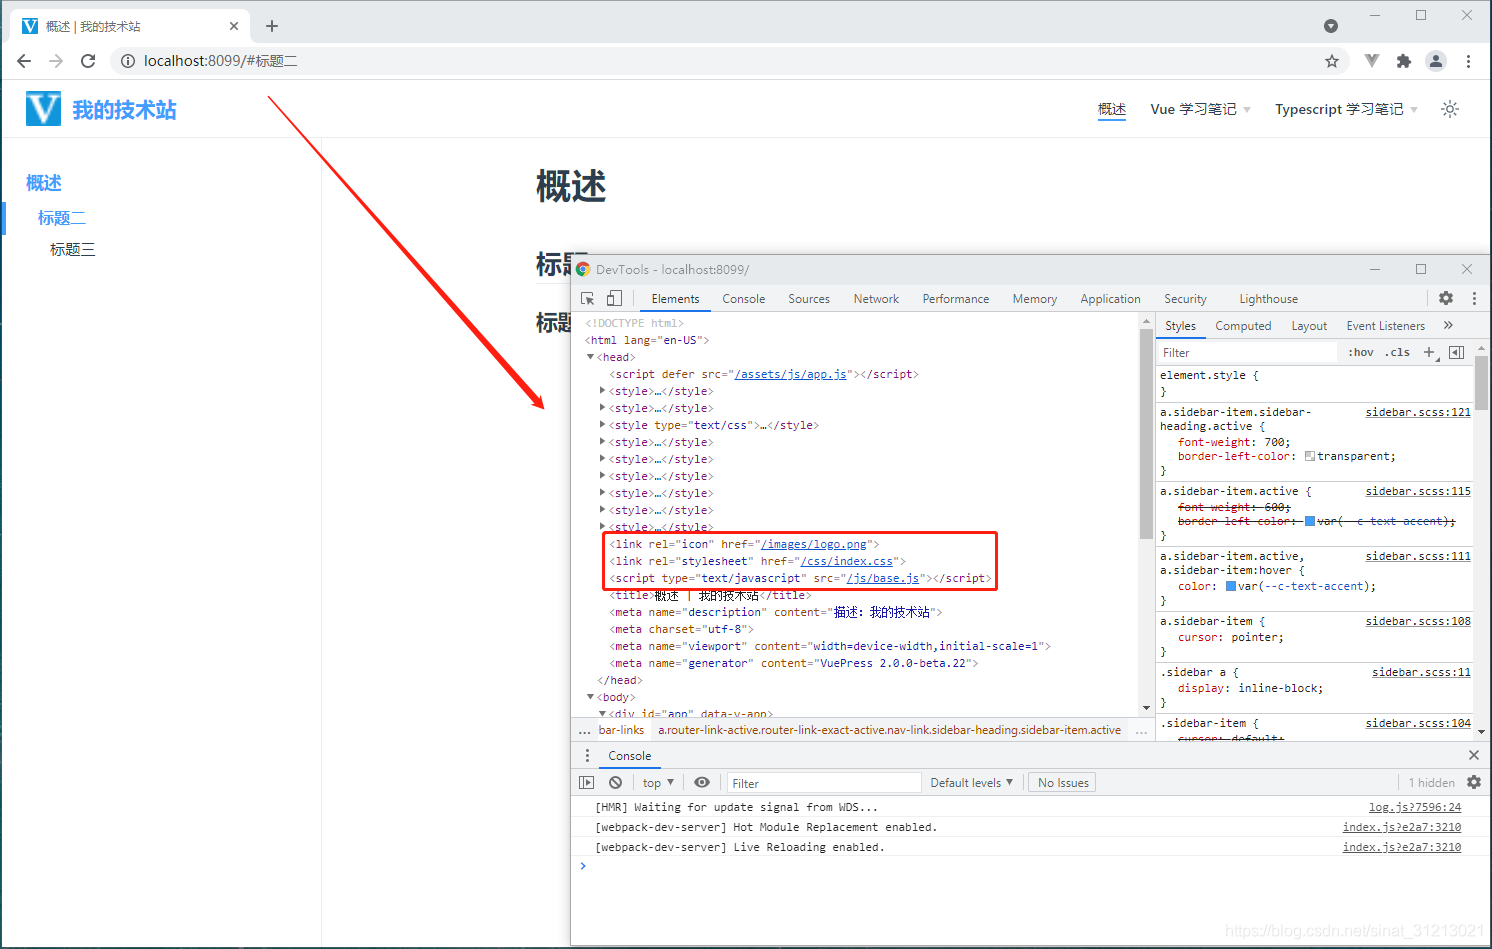This screenshot has height=949, width=1492.
Task: Toggle the device toolbar in DevTools
Action: pos(613,298)
